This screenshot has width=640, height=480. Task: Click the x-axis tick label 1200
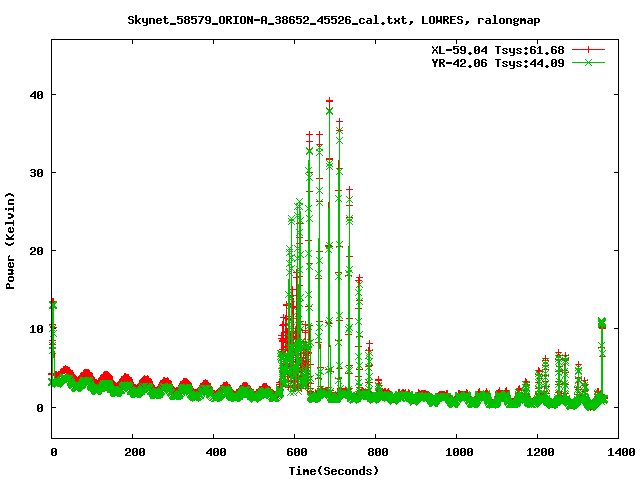(x=540, y=452)
